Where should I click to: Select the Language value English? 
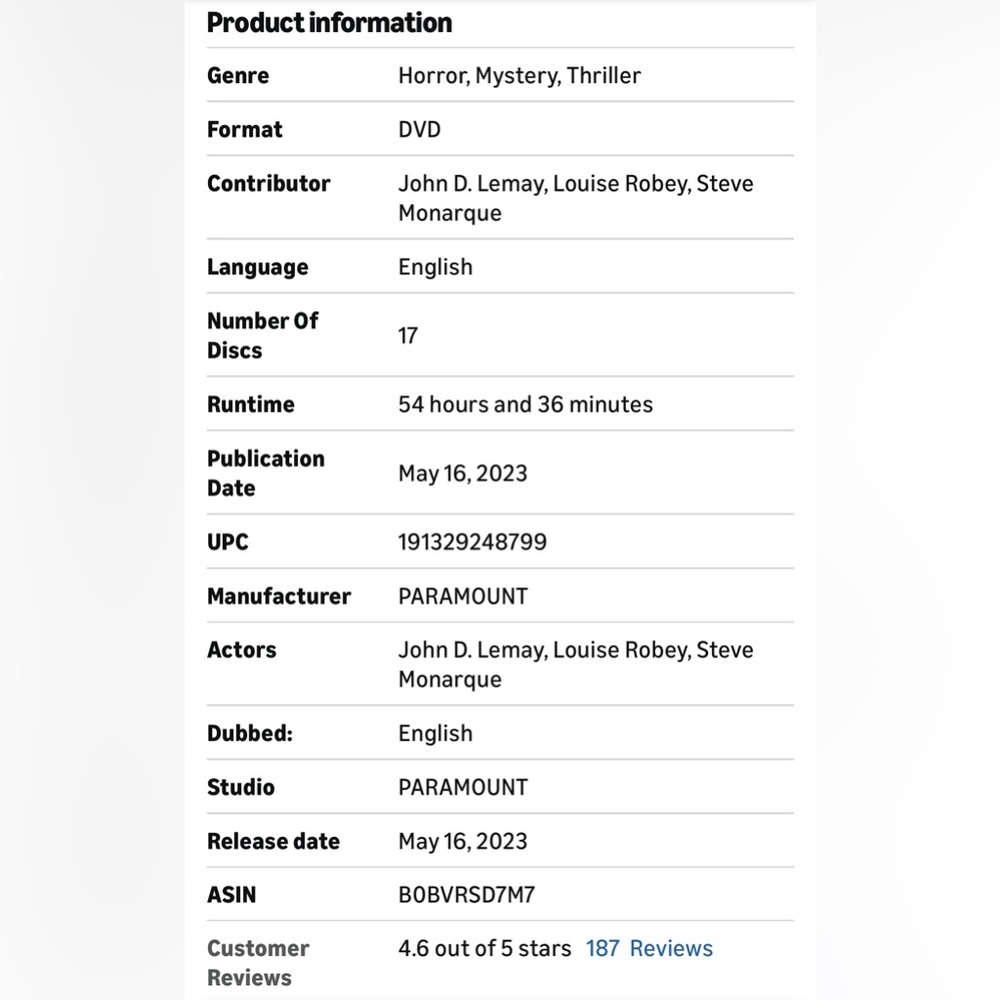click(x=435, y=267)
